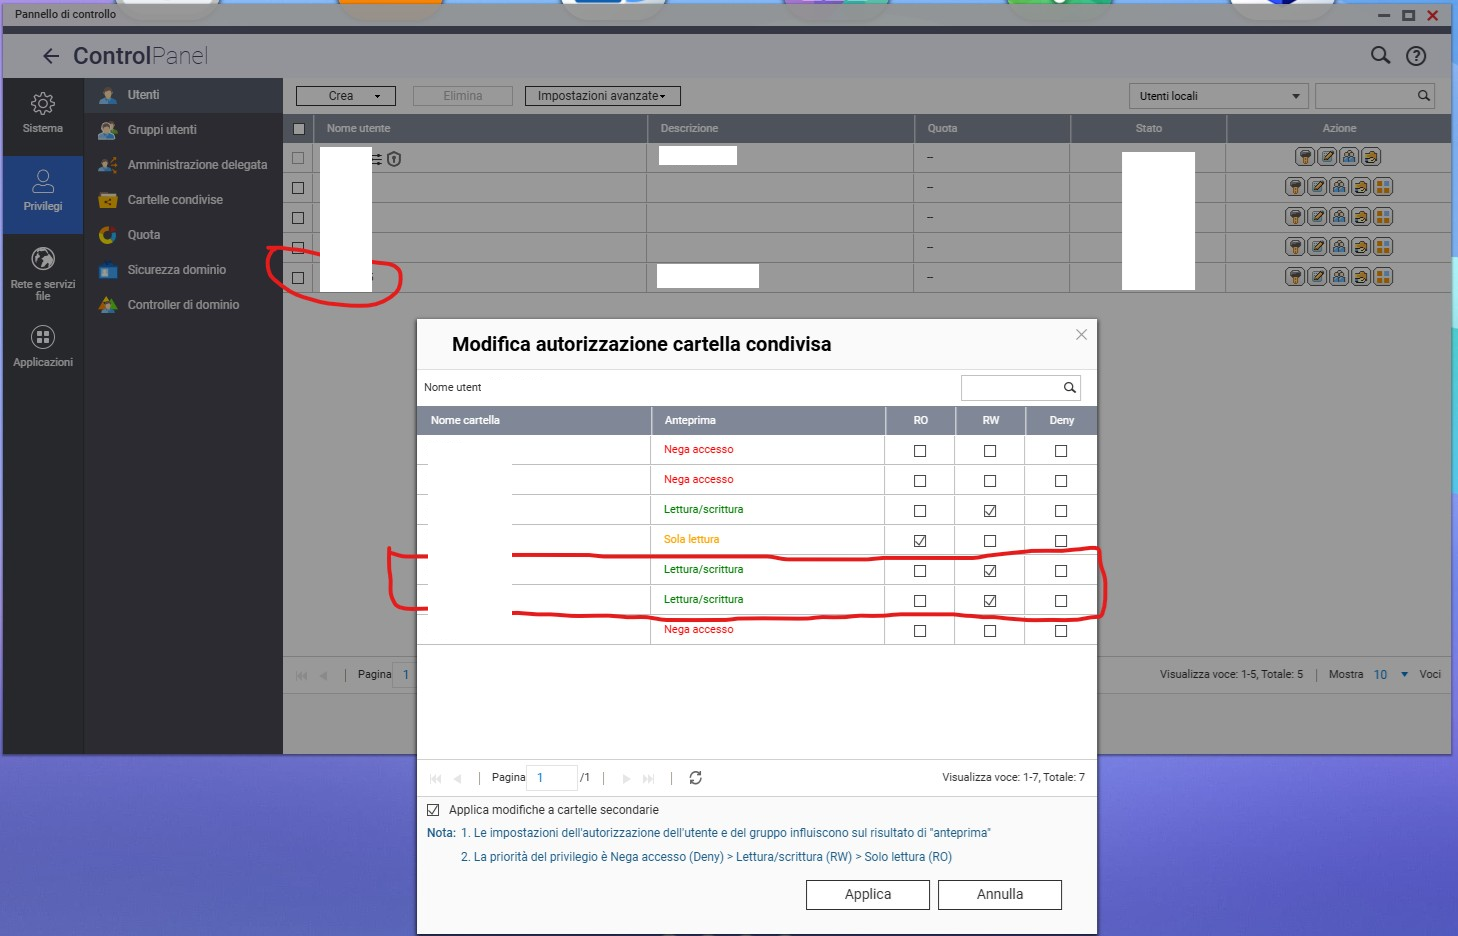Open the Mostra 10 items dropdown

[1391, 675]
